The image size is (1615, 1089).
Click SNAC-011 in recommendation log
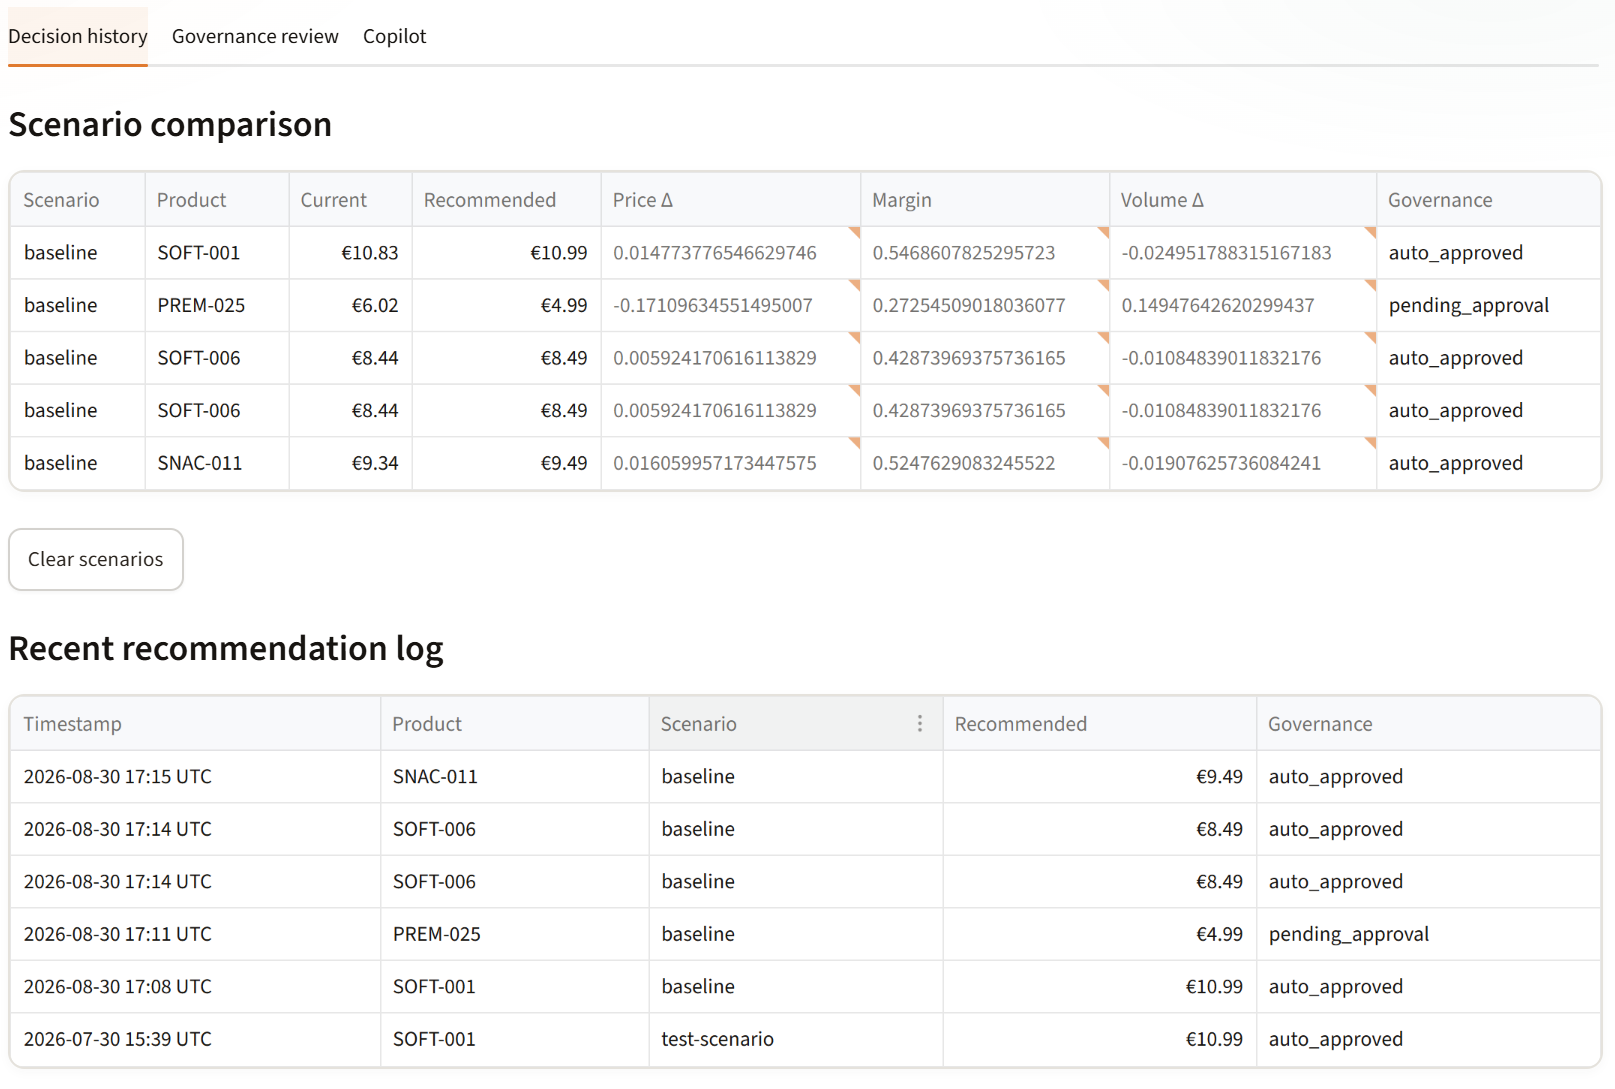coord(515,777)
